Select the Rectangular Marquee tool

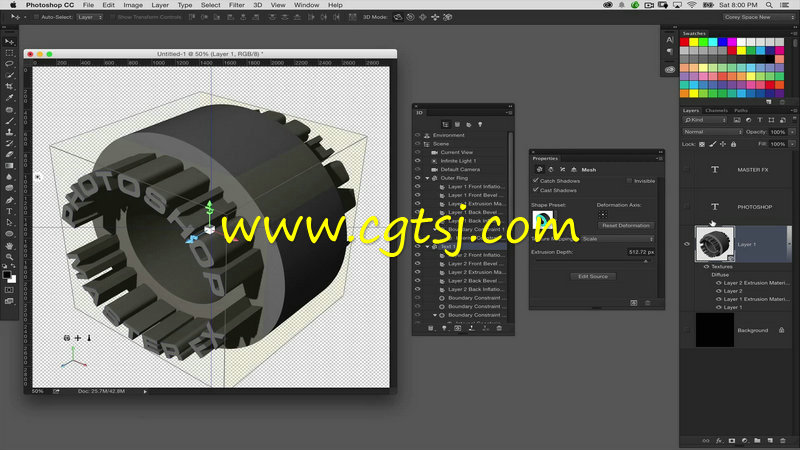pyautogui.click(x=9, y=53)
